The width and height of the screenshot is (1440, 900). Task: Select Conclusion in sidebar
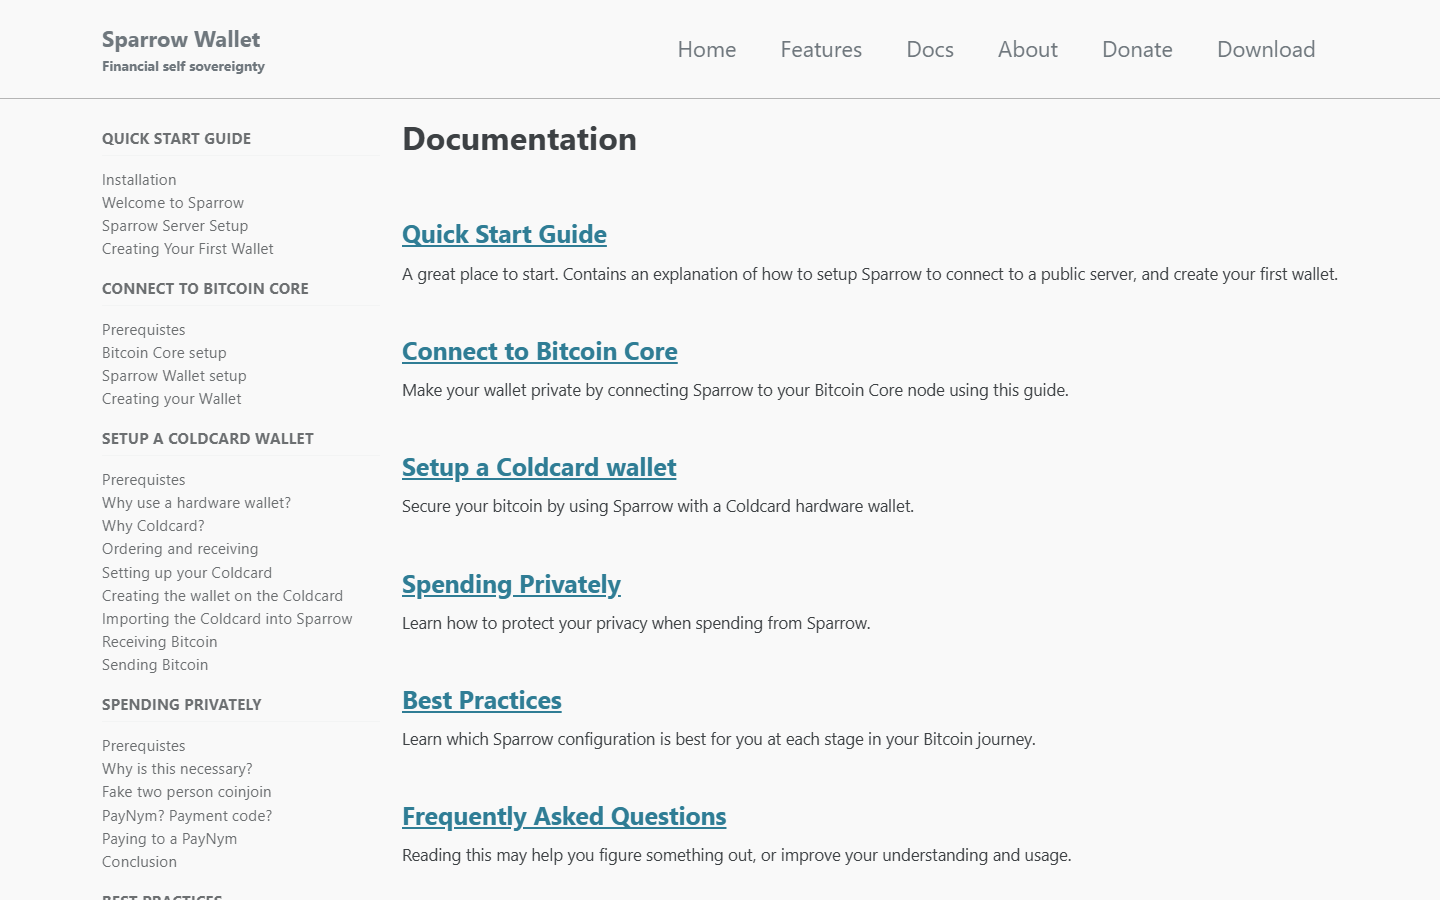click(139, 862)
